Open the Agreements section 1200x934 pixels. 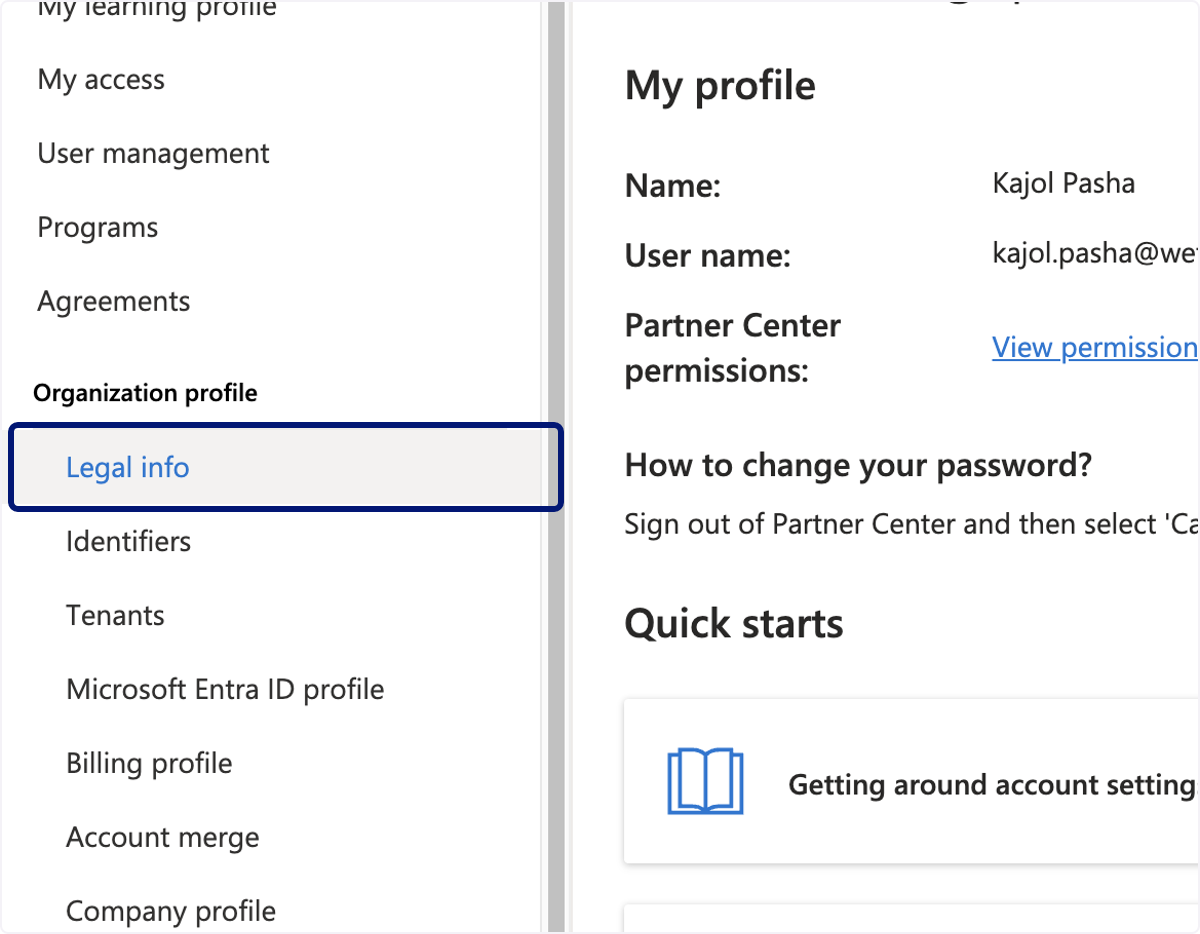pyautogui.click(x=114, y=301)
